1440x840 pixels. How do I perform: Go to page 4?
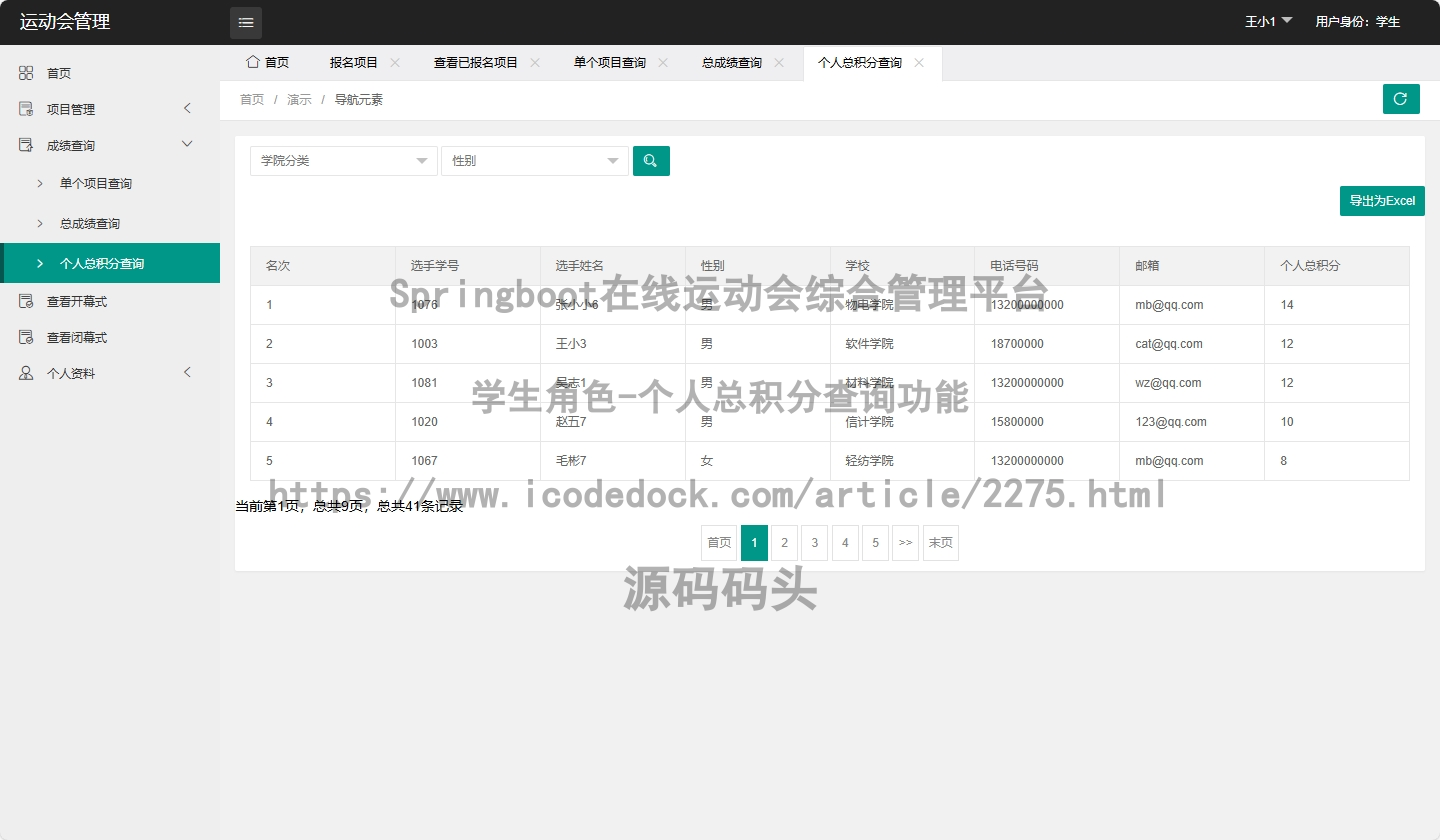(x=845, y=543)
